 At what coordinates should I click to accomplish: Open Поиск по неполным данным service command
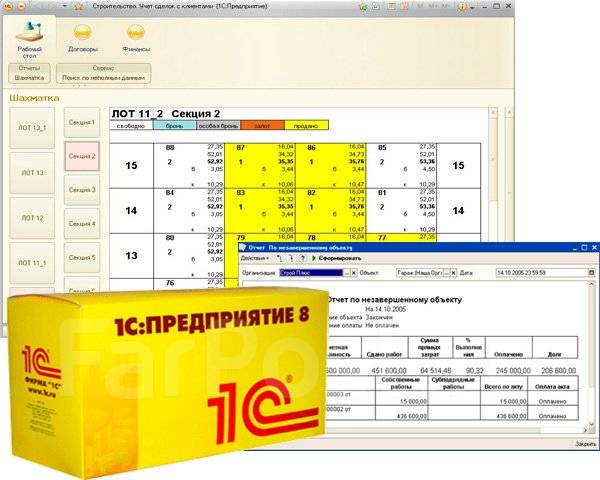(x=104, y=78)
